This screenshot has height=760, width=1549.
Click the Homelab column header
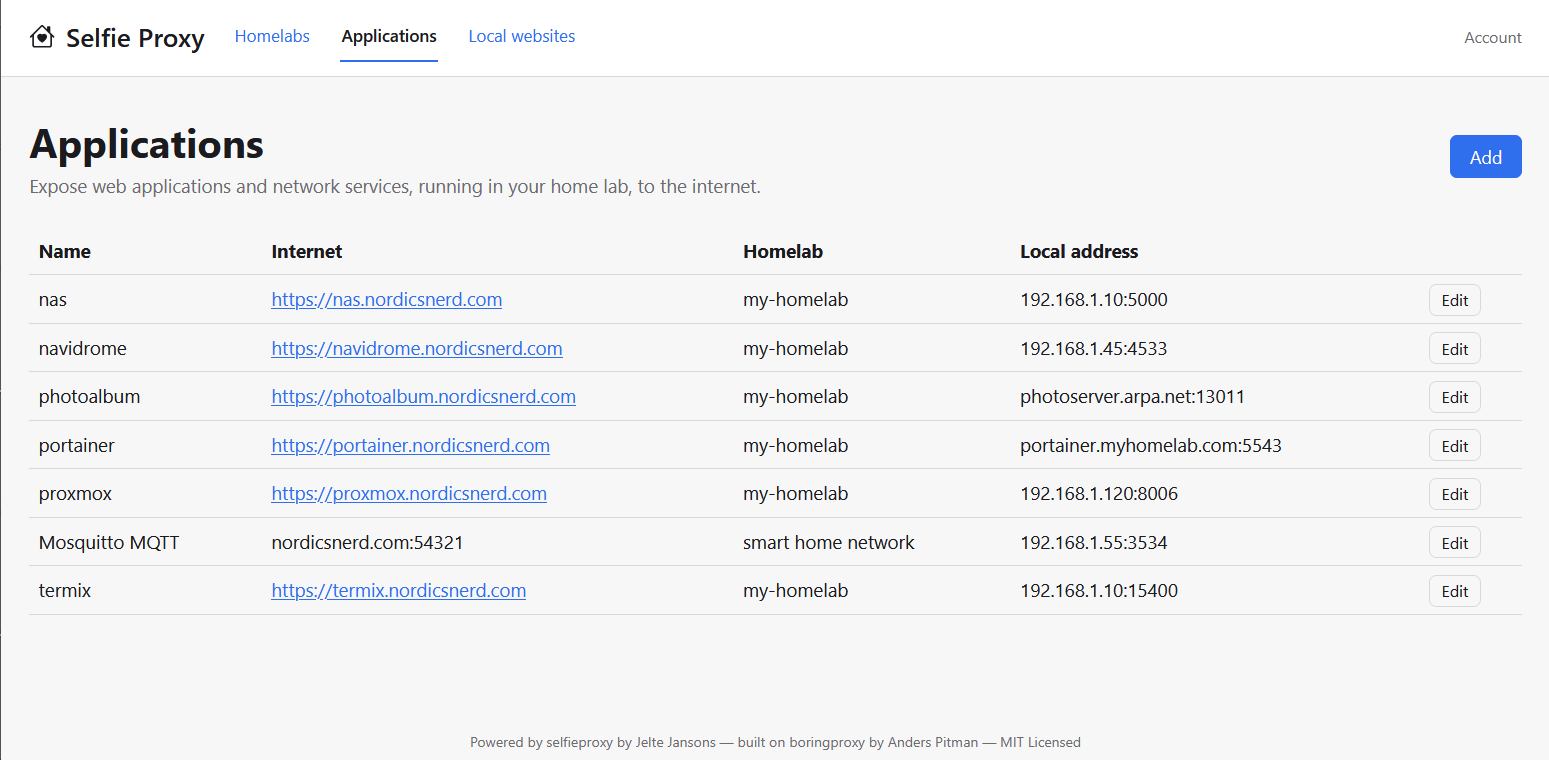coord(783,252)
